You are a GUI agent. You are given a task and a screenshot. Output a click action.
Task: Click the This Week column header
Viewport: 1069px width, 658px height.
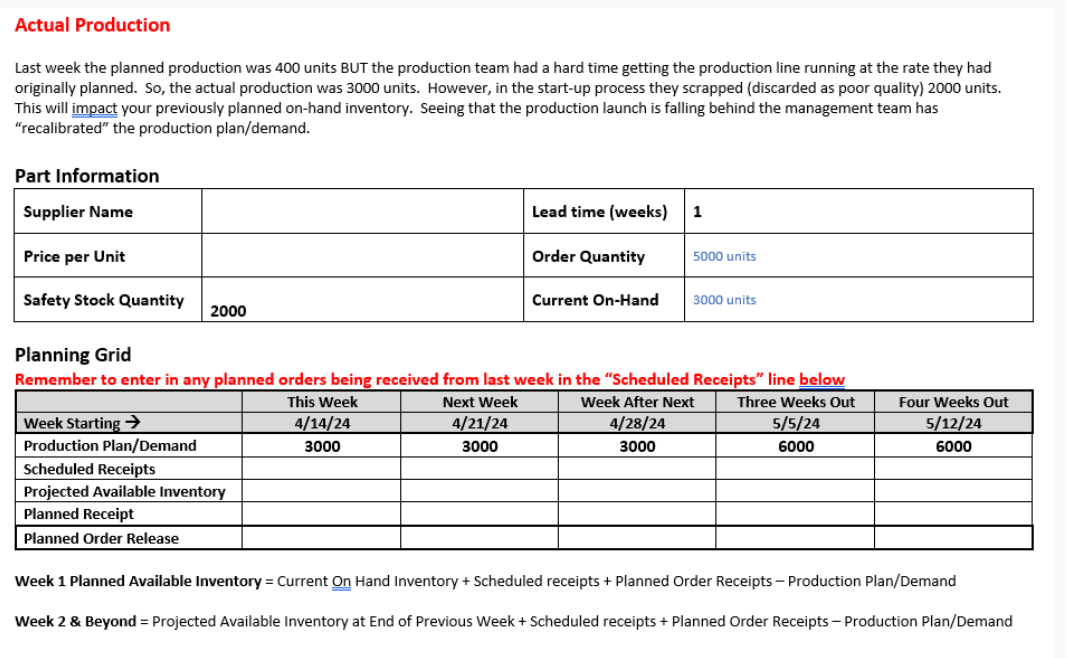pos(320,402)
